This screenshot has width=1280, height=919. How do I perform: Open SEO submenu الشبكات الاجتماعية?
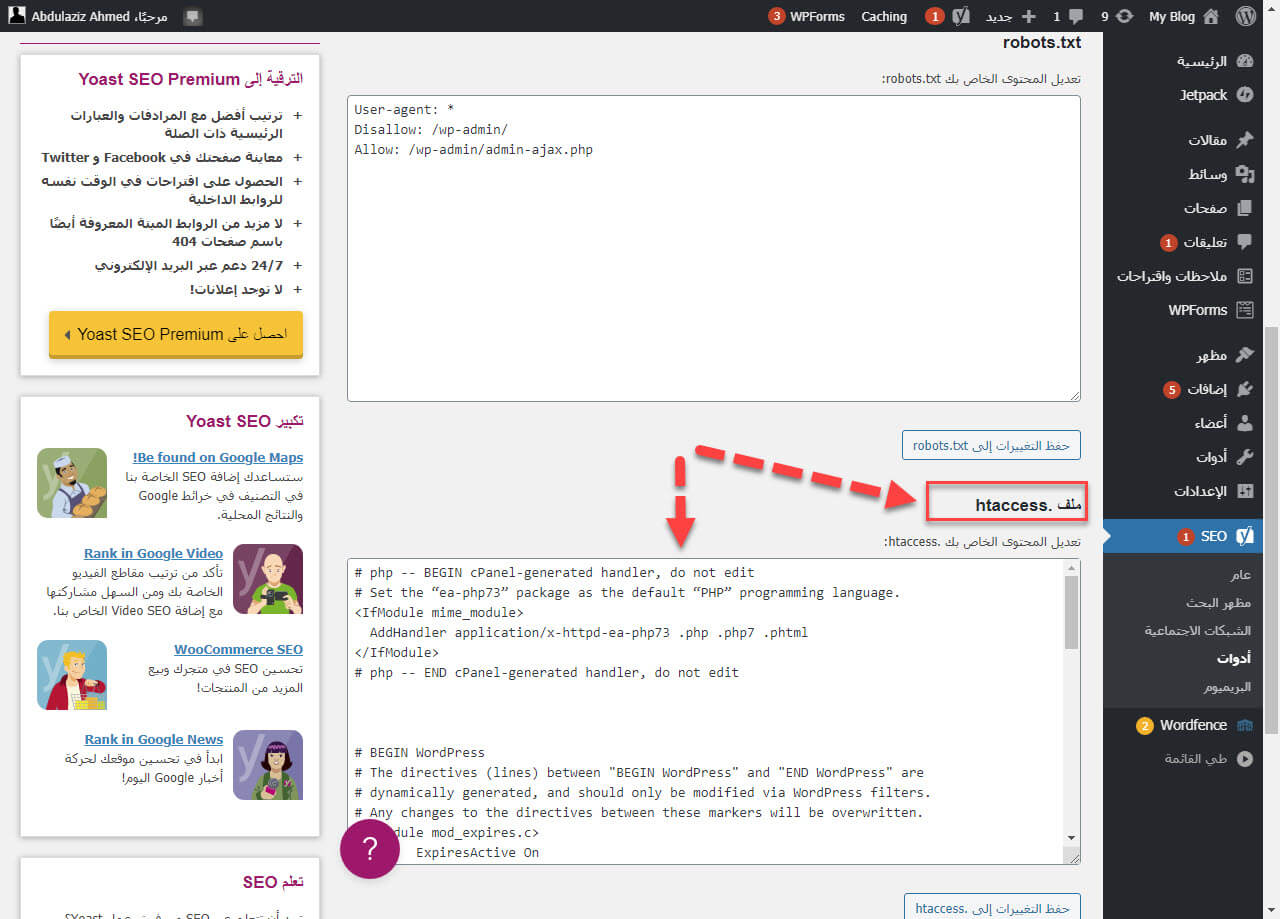click(x=1198, y=631)
